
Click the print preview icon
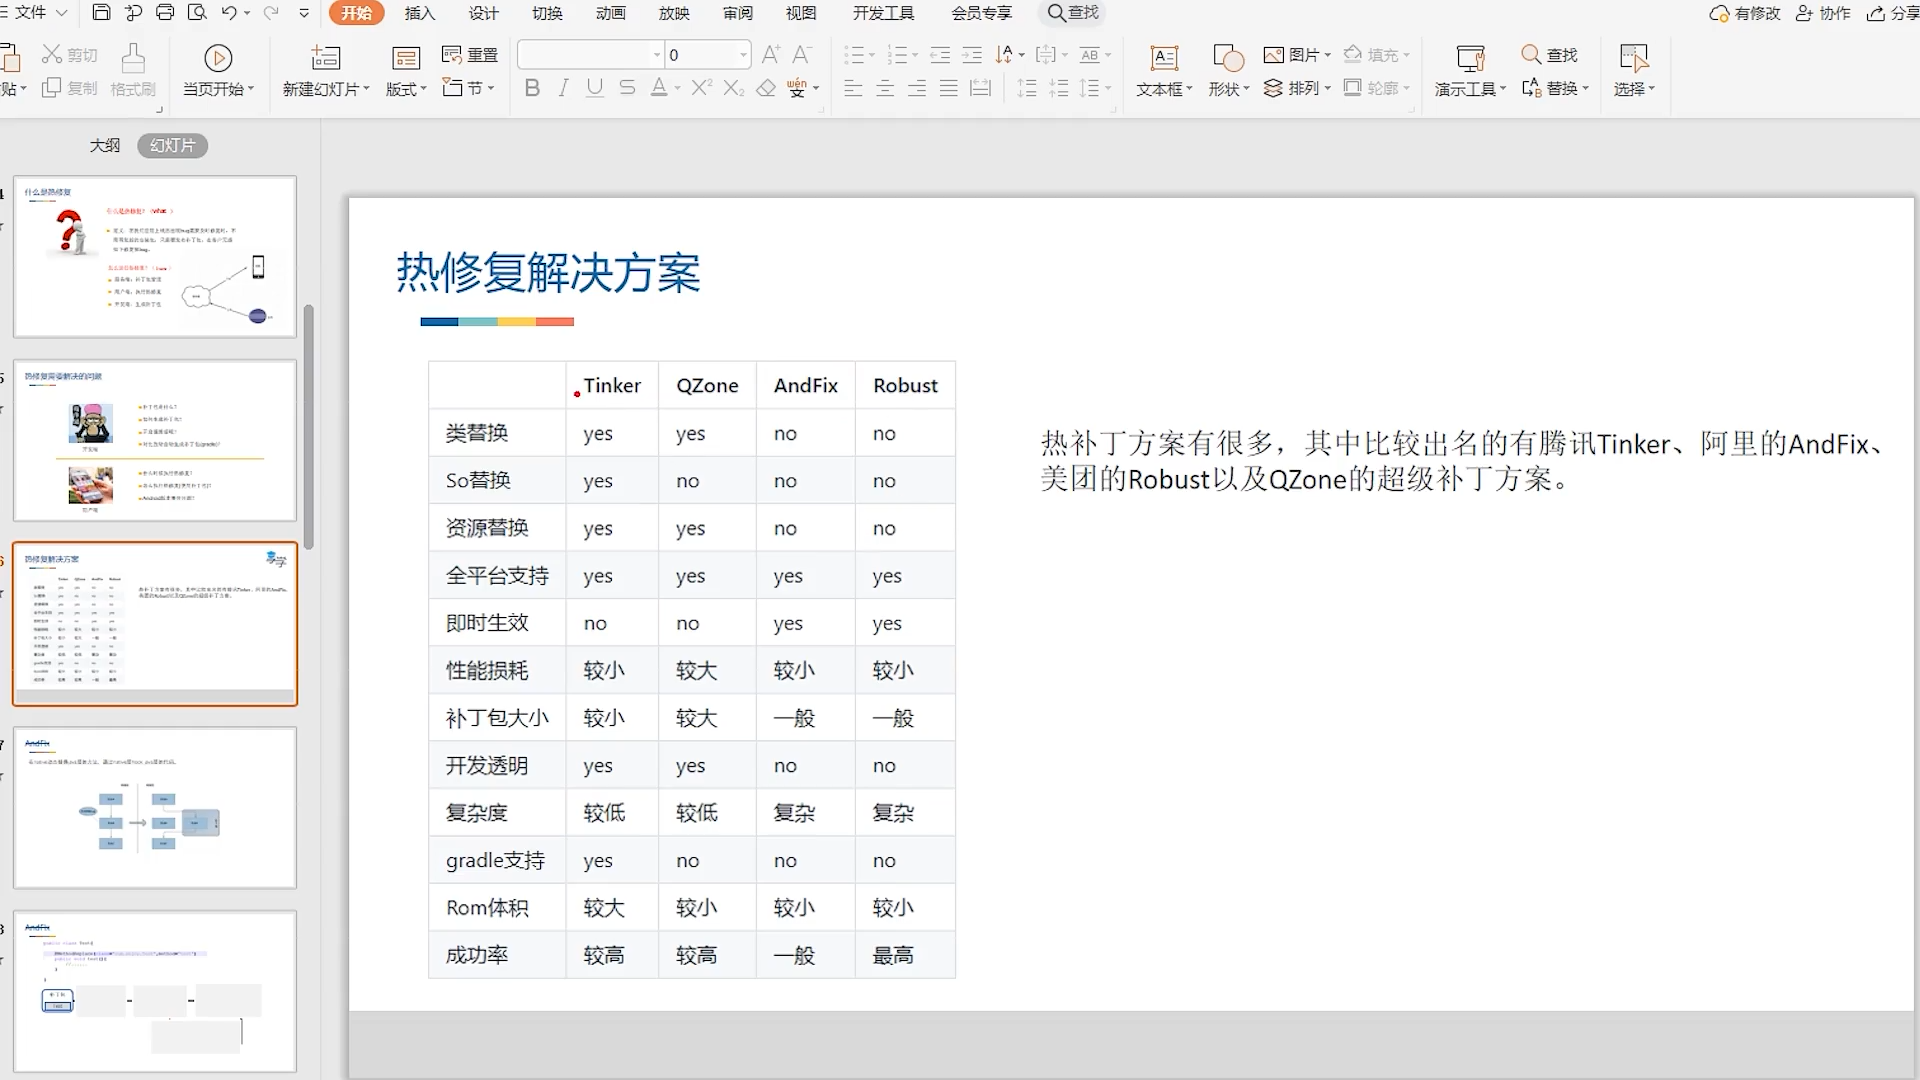pos(197,13)
